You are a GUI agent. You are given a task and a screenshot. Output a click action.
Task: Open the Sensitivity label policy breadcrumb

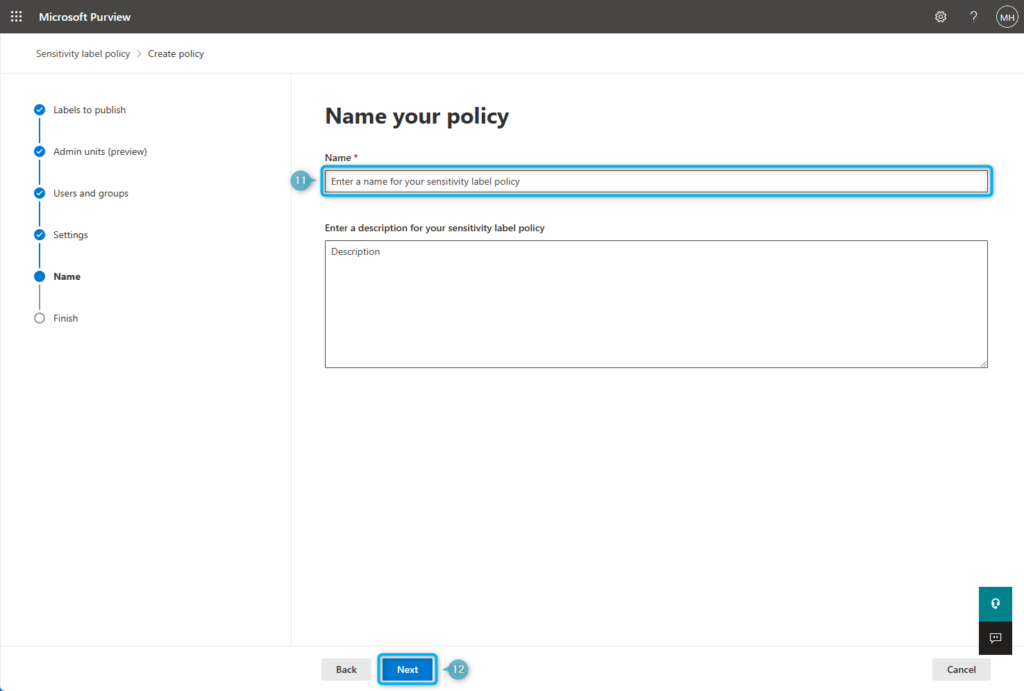point(82,53)
